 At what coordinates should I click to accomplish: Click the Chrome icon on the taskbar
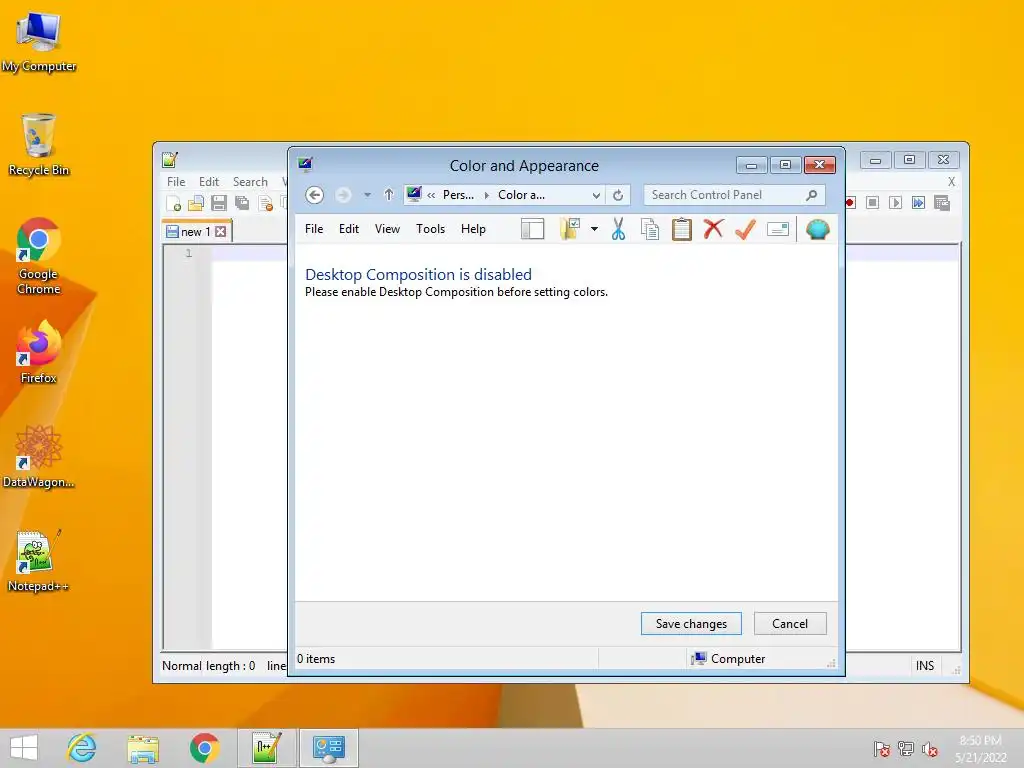204,748
